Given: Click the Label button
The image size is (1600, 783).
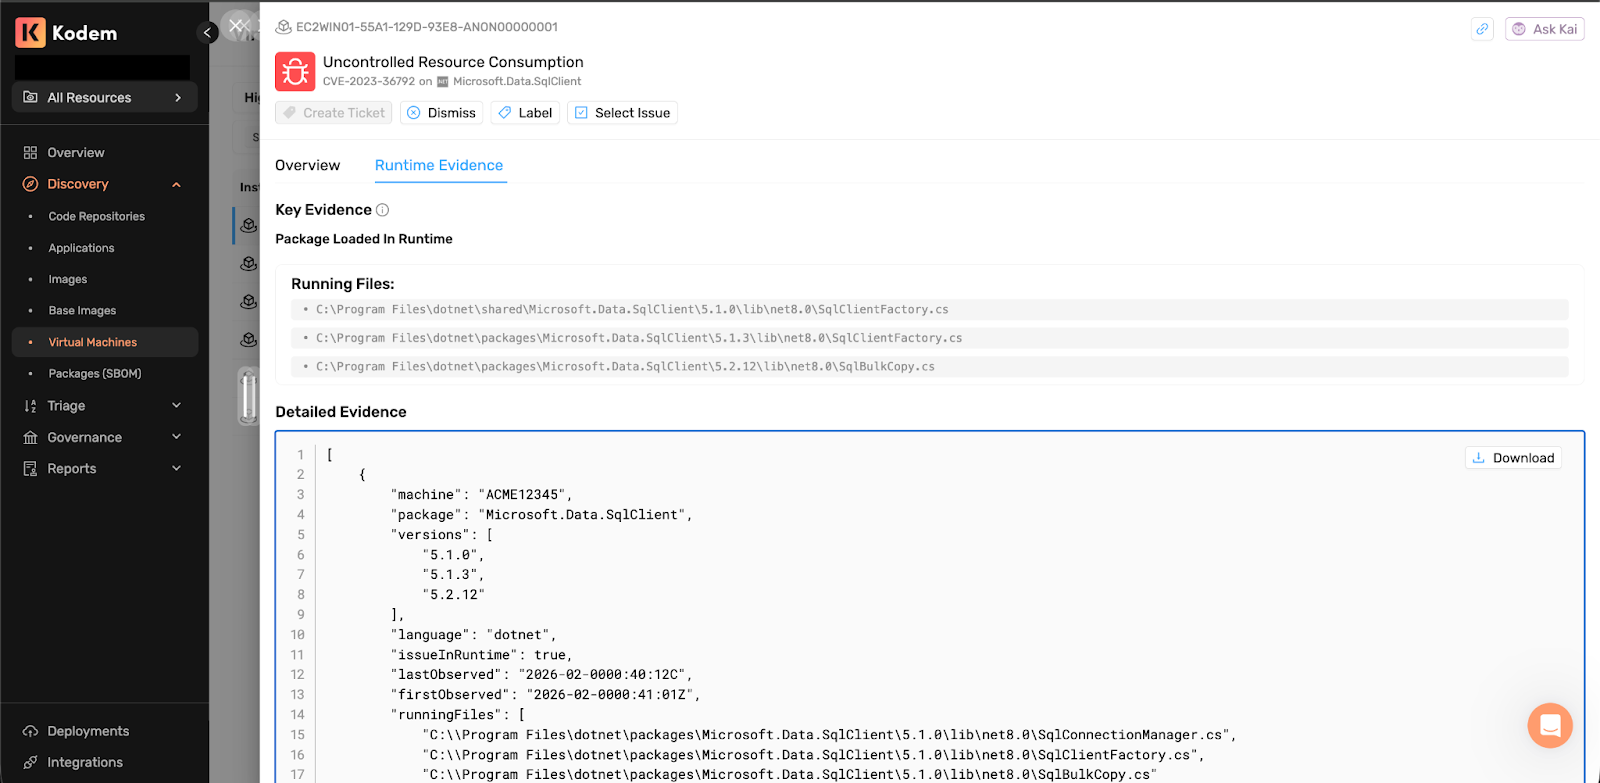Looking at the screenshot, I should point(525,113).
